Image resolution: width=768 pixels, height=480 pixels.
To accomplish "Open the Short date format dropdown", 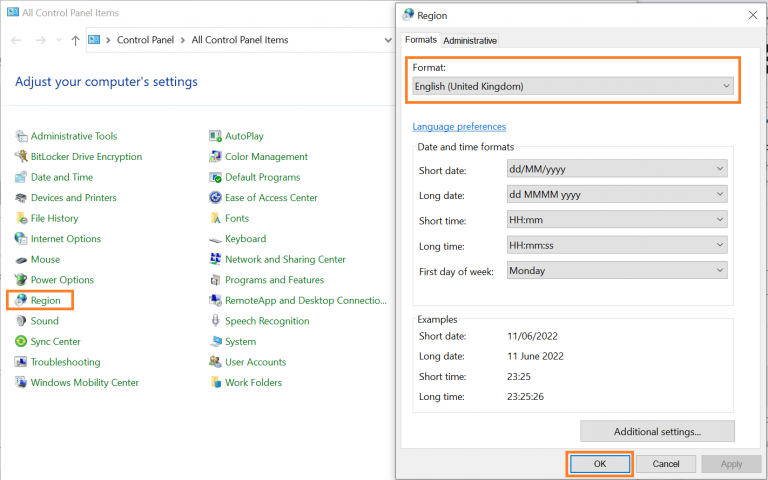I will pos(617,170).
